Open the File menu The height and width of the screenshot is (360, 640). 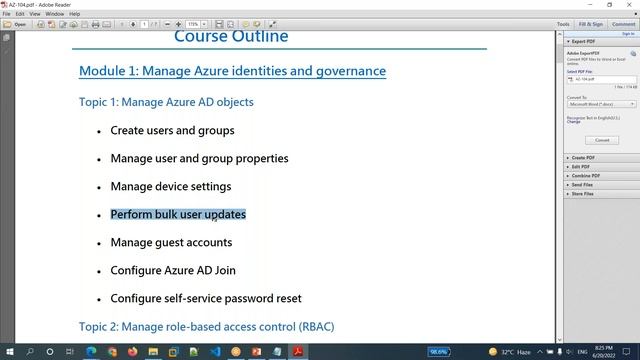6,14
